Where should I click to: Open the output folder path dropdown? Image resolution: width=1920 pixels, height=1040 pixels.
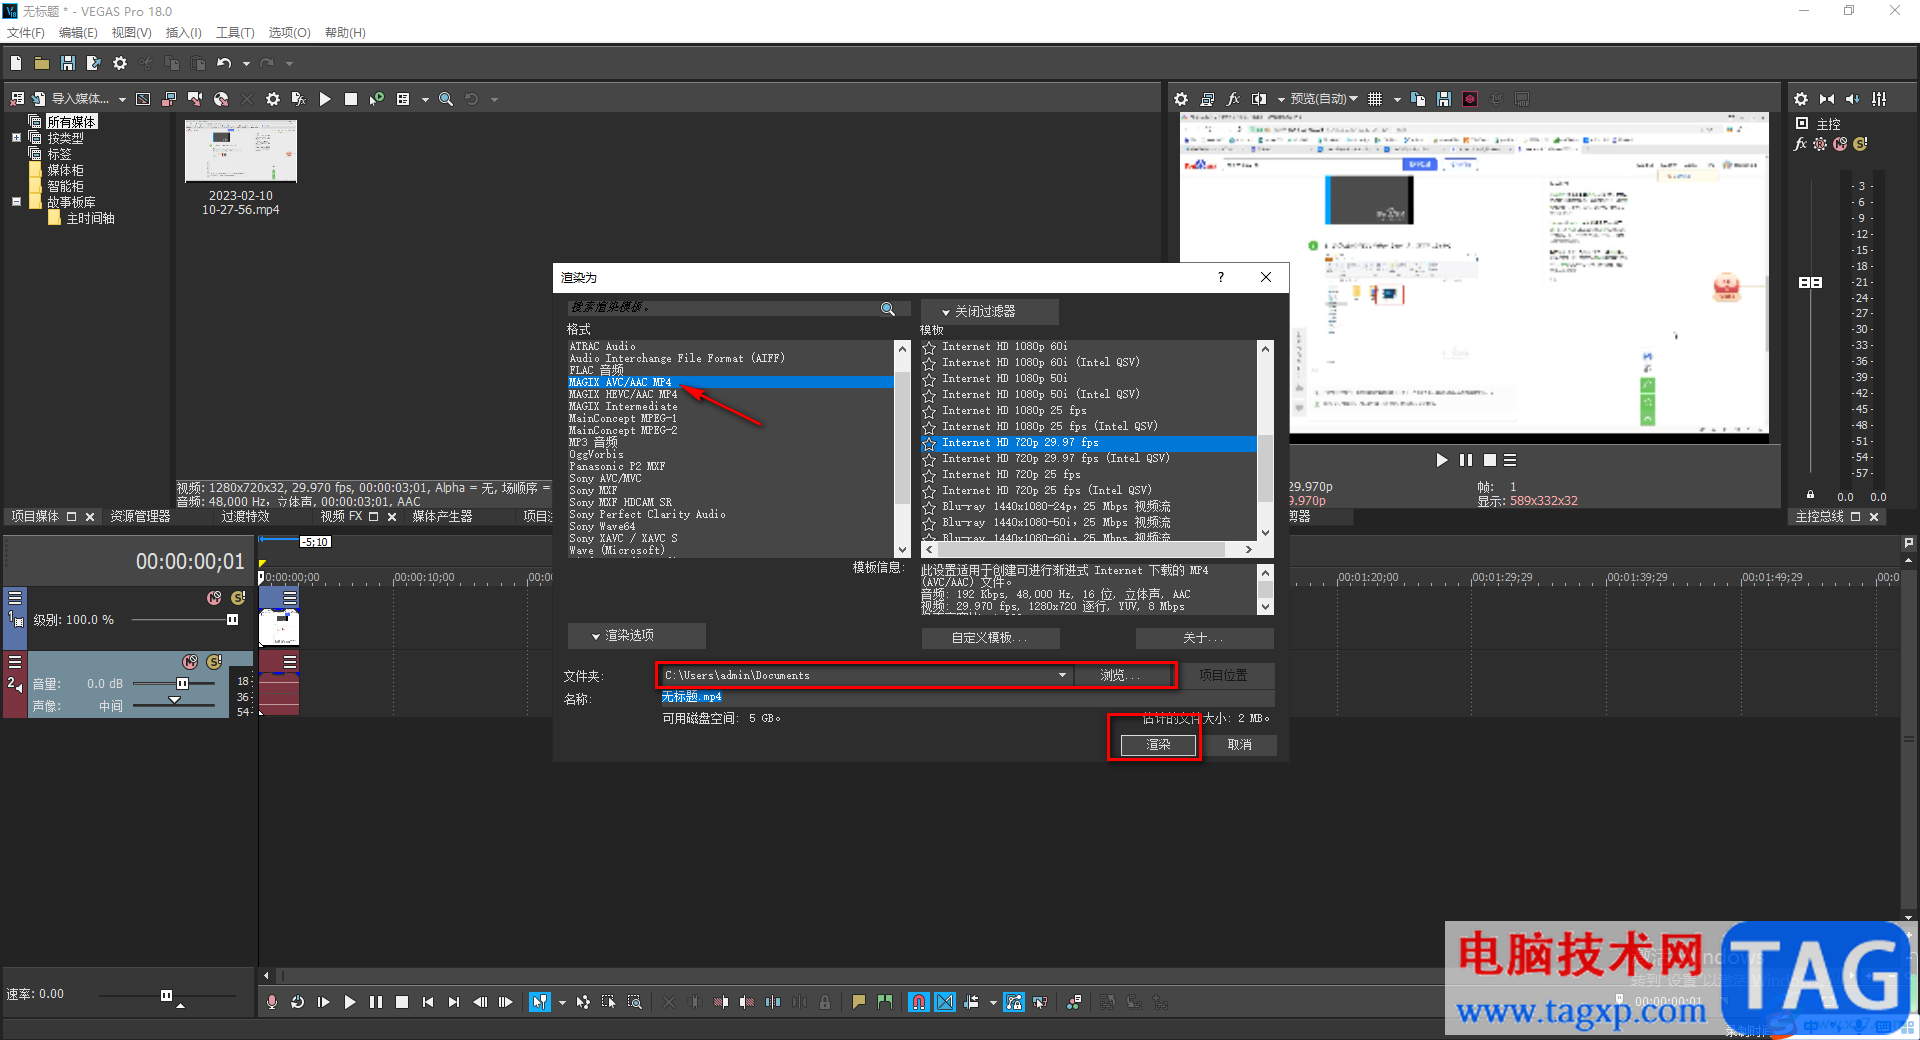[x=1062, y=675]
